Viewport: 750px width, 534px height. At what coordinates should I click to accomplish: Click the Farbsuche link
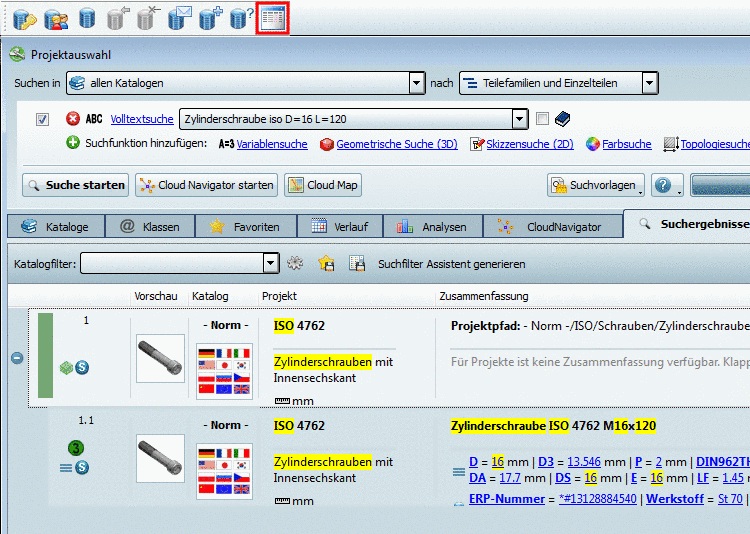tap(627, 144)
